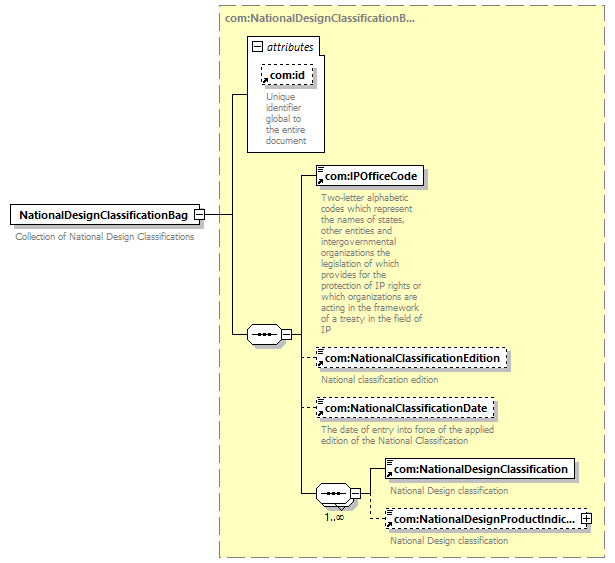
Task: Click the 1..∞ cardinality label
Action: [332, 517]
